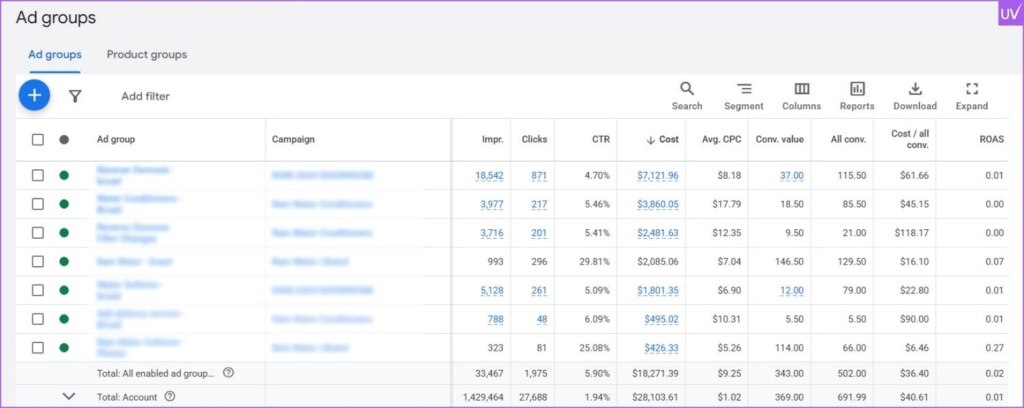Open the 18,542 impressions link
Viewport: 1024px width, 408px height.
489,175
